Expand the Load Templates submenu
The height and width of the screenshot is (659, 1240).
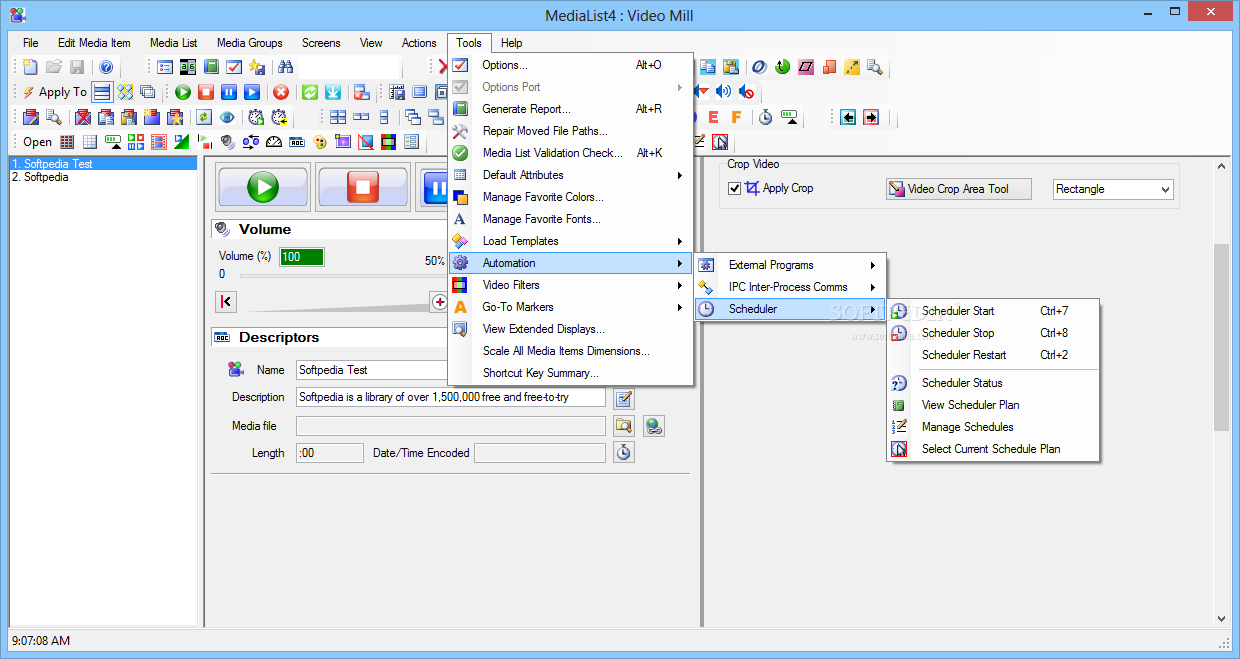coord(571,241)
